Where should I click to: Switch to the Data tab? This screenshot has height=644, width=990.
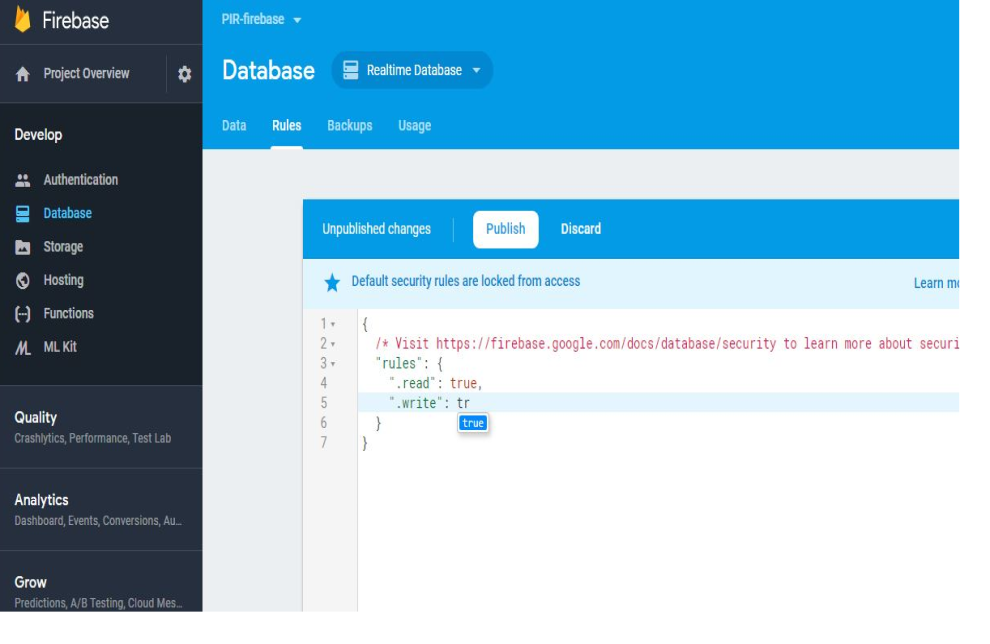234,126
